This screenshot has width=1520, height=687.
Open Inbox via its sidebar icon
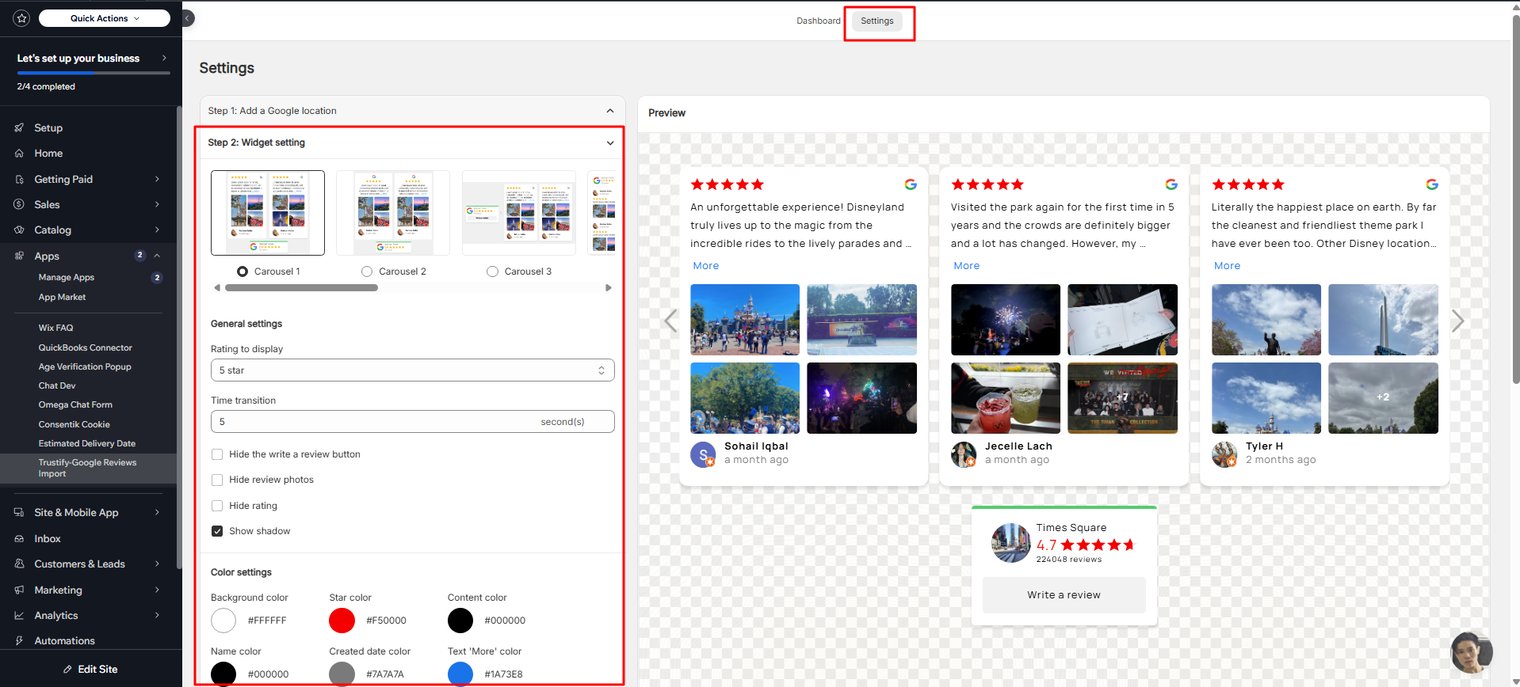(x=20, y=538)
